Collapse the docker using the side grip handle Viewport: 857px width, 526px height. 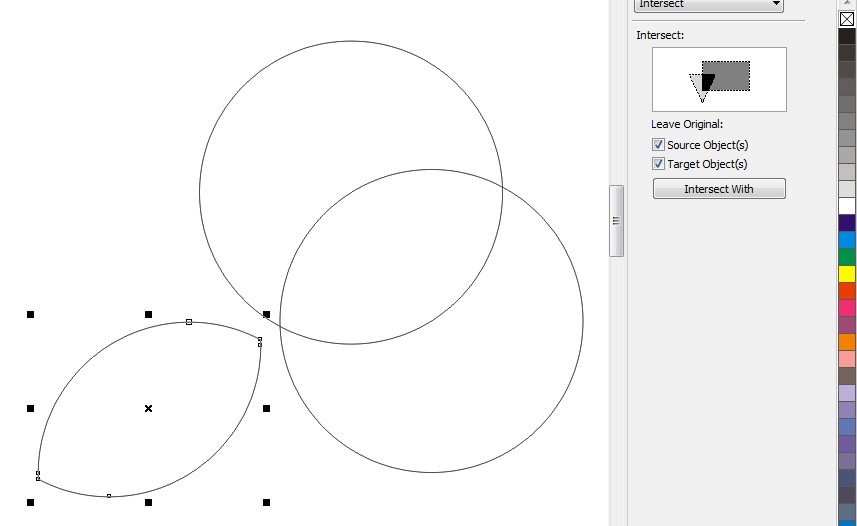click(x=616, y=221)
